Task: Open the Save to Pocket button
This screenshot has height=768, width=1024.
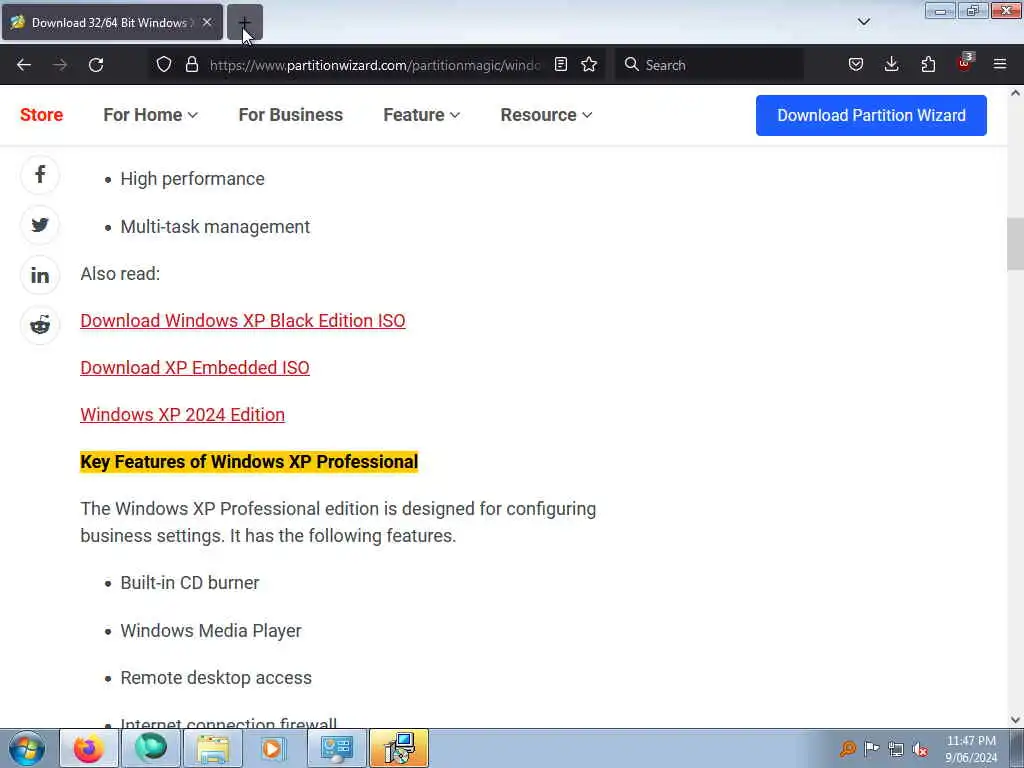Action: pyautogui.click(x=856, y=65)
